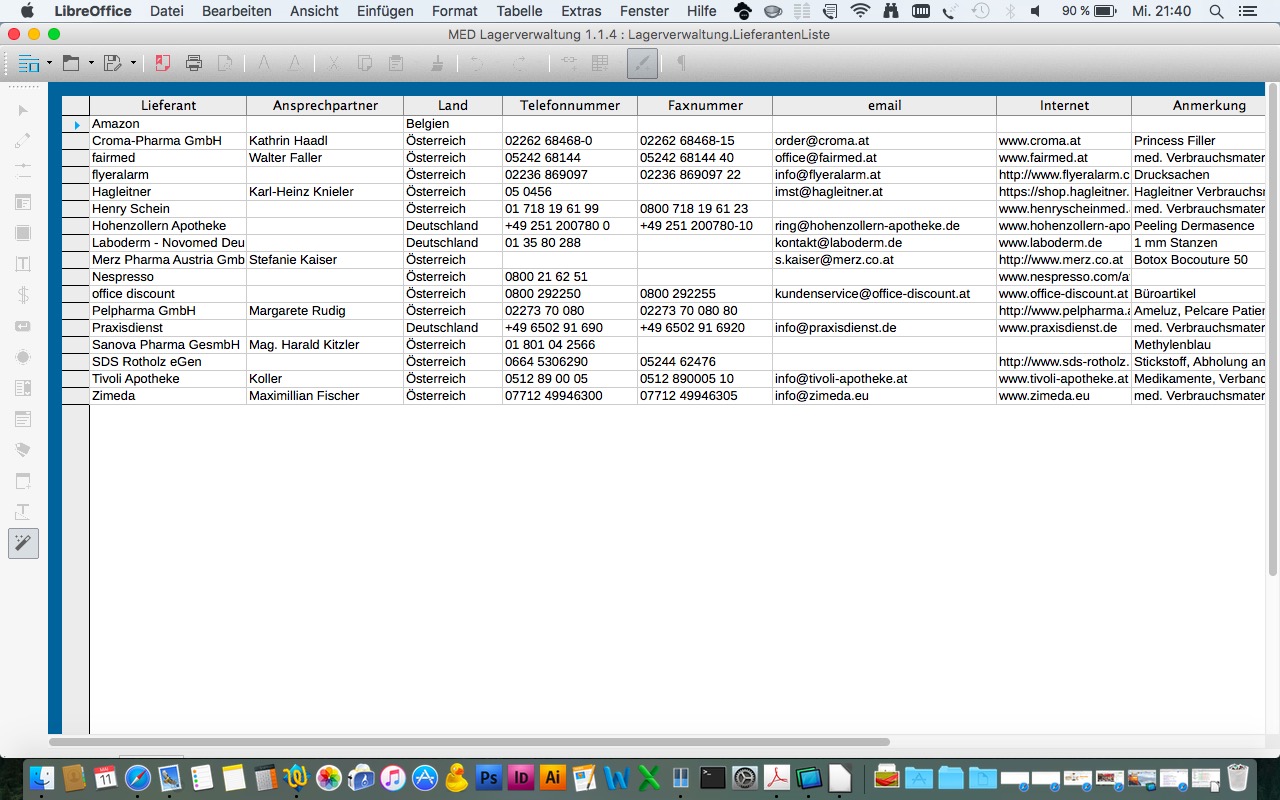Open Terminal from the Dock
The image size is (1280, 800).
click(713, 778)
